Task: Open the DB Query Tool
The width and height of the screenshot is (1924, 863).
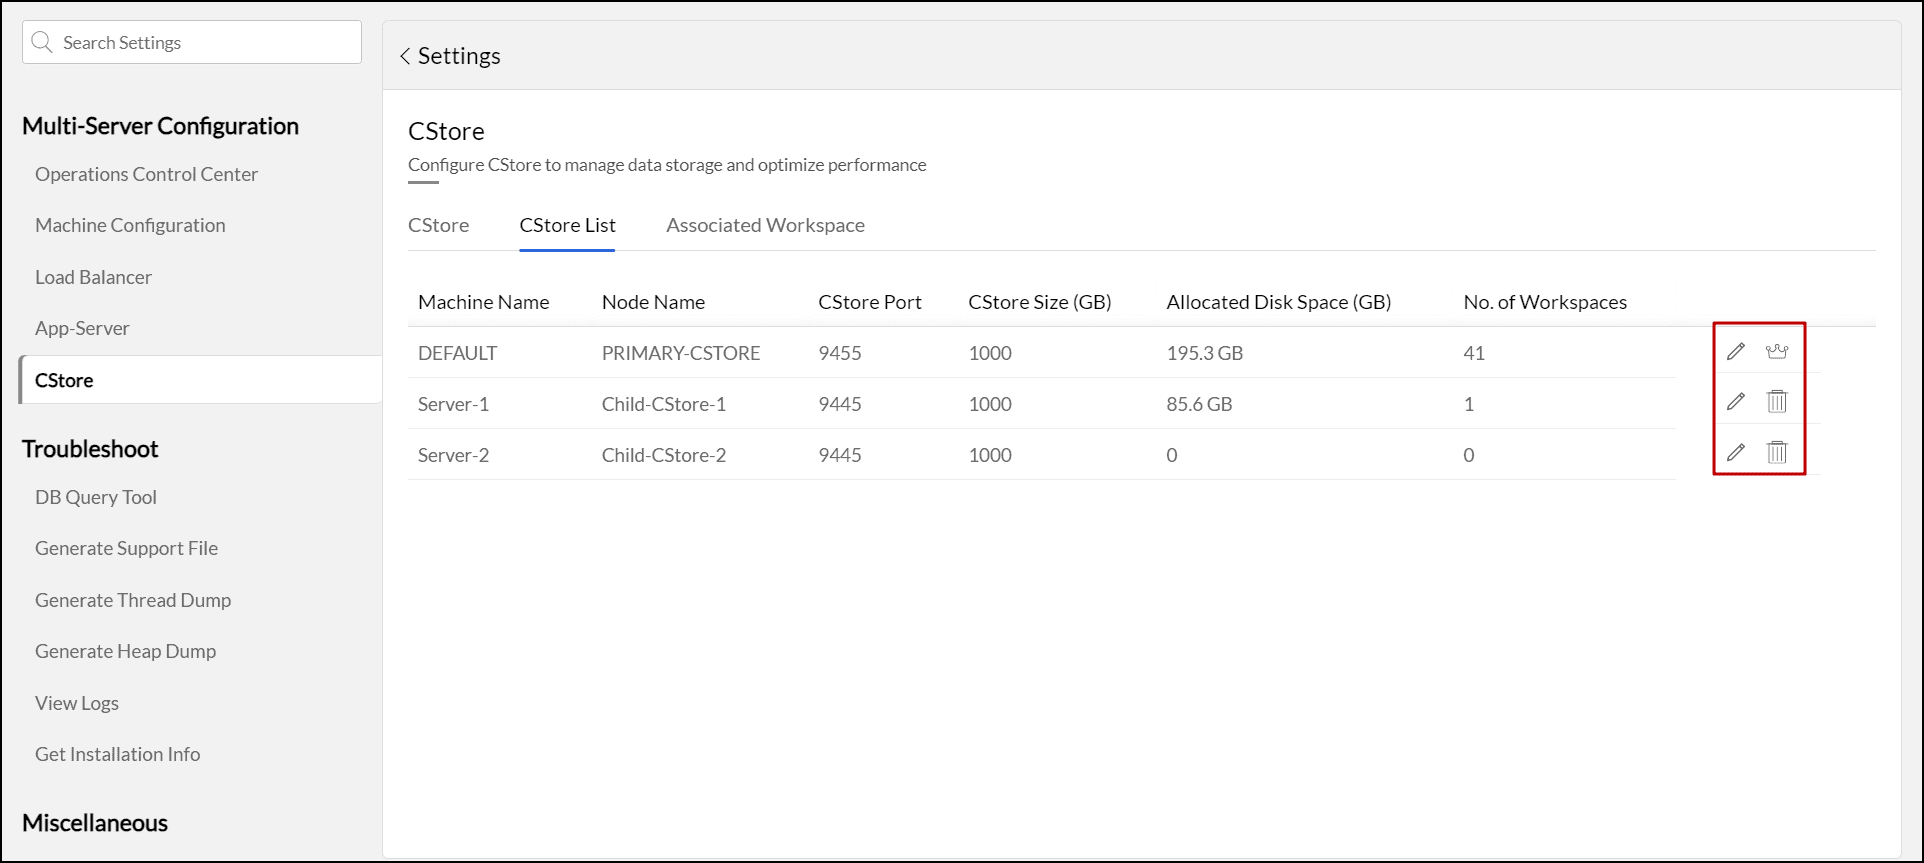Action: (x=96, y=497)
